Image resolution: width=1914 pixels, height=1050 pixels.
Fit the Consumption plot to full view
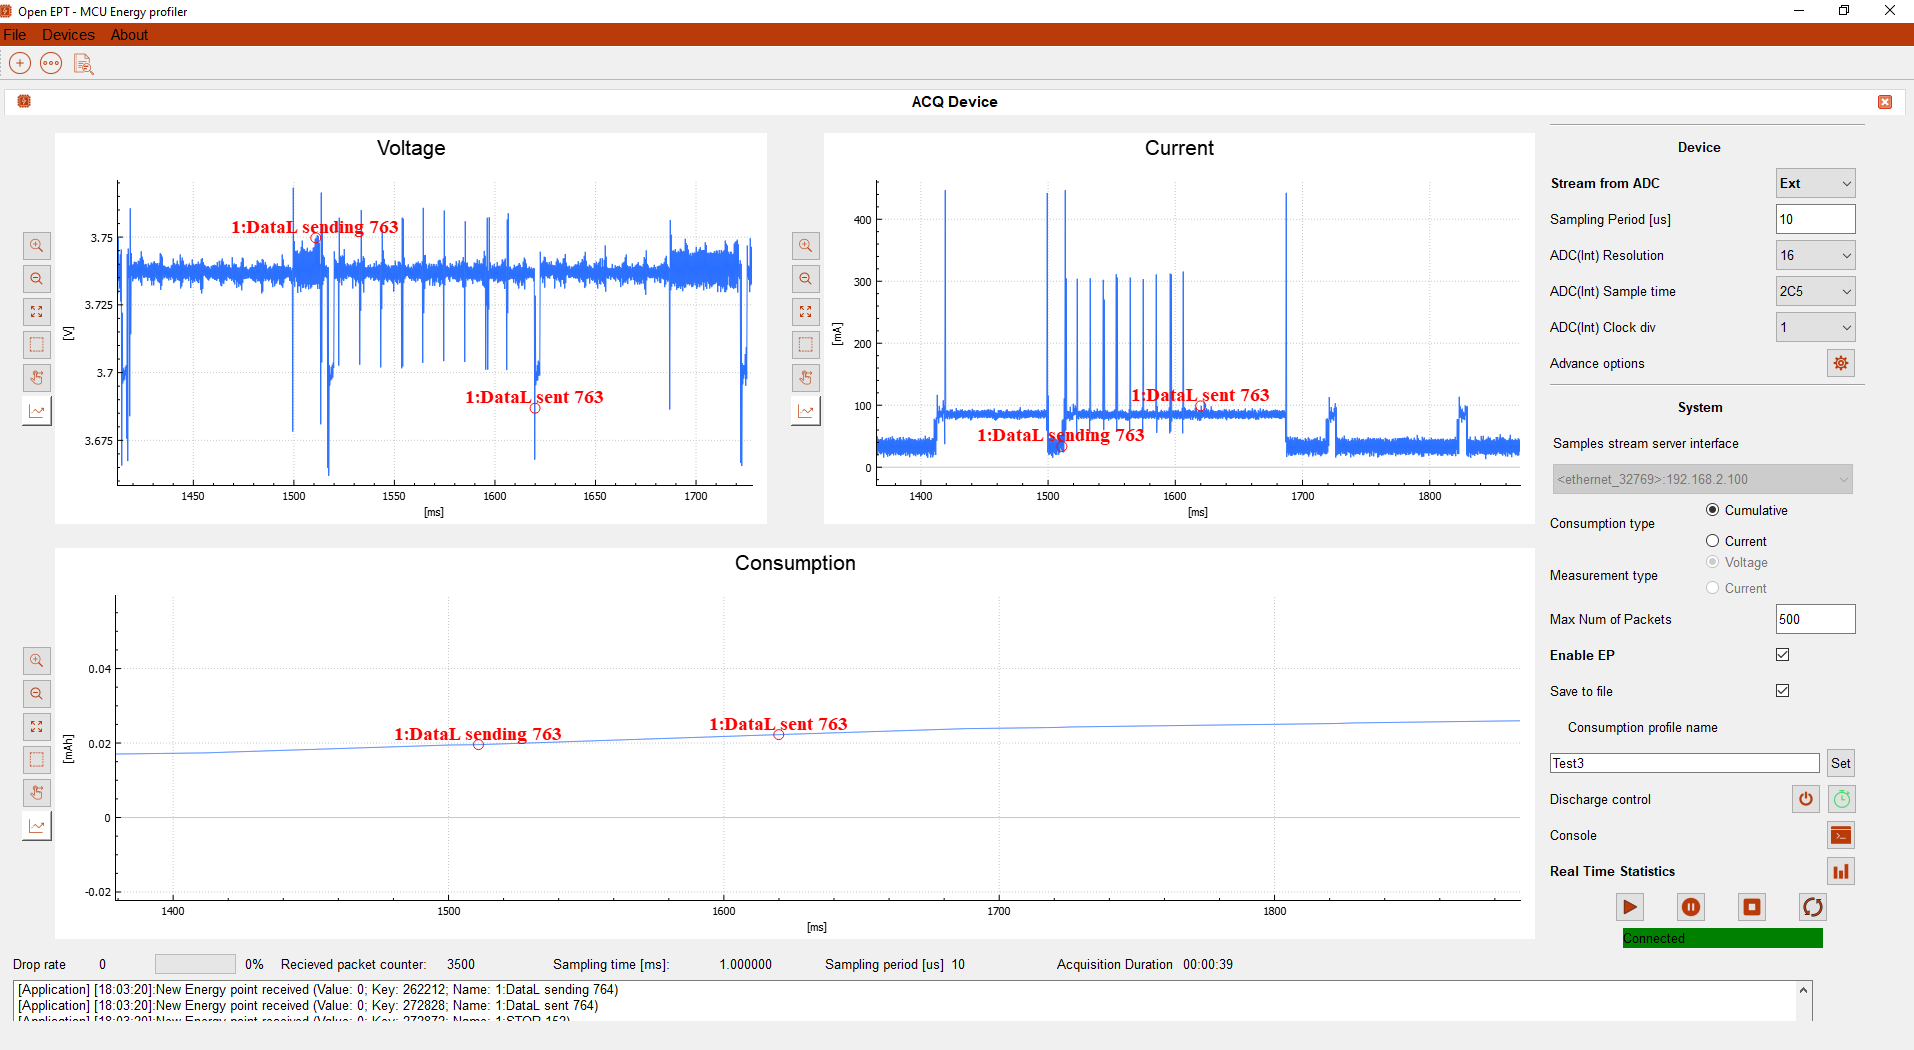37,727
